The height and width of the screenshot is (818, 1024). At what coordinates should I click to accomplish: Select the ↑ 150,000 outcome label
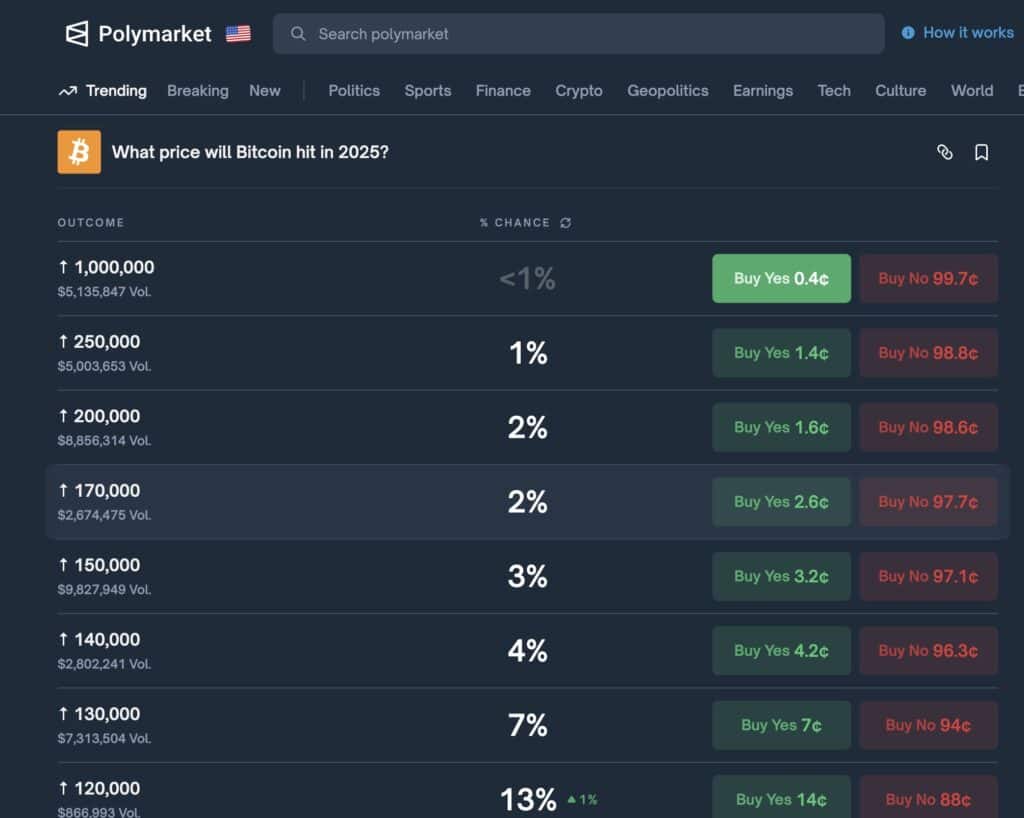coord(99,565)
